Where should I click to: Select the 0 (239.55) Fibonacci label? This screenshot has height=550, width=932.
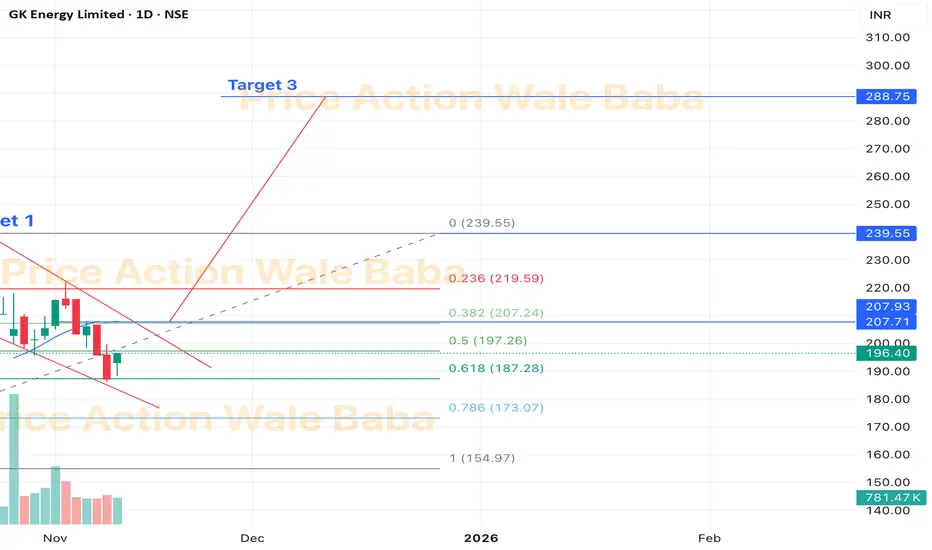482,223
